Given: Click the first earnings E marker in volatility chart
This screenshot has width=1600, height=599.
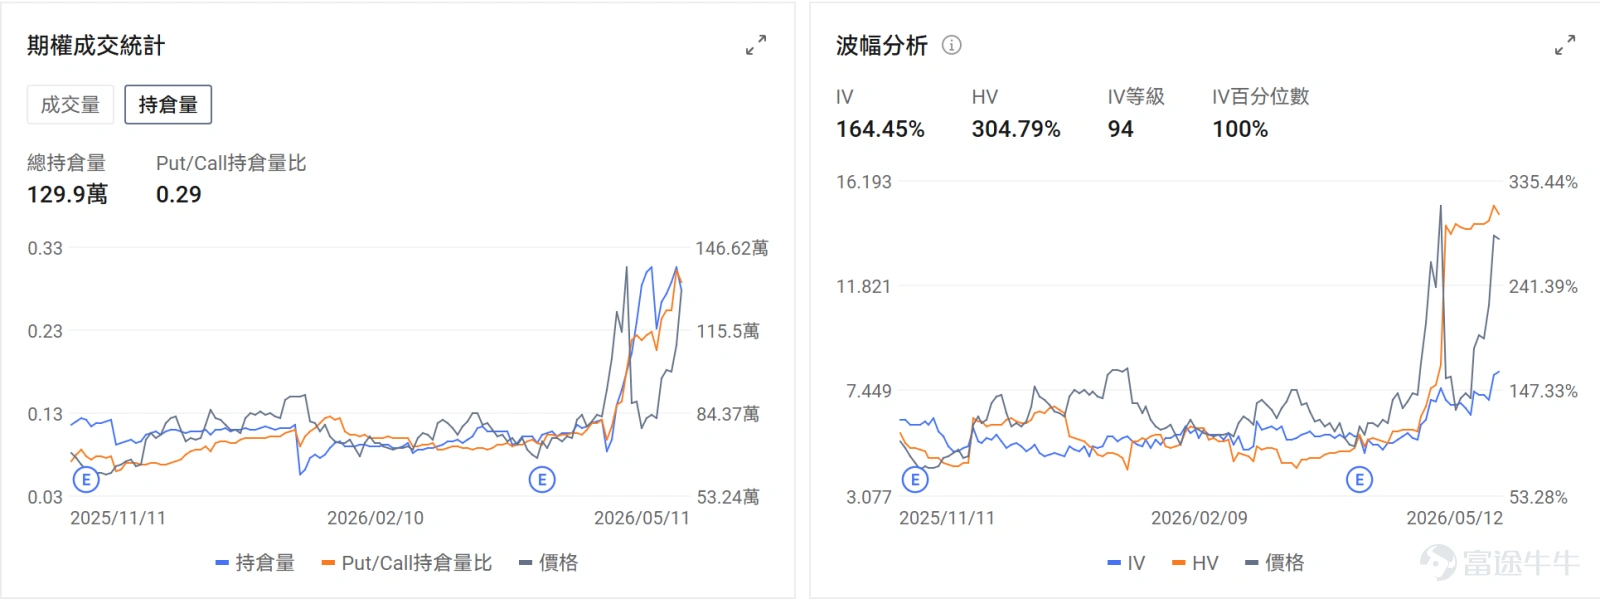Looking at the screenshot, I should (x=915, y=480).
